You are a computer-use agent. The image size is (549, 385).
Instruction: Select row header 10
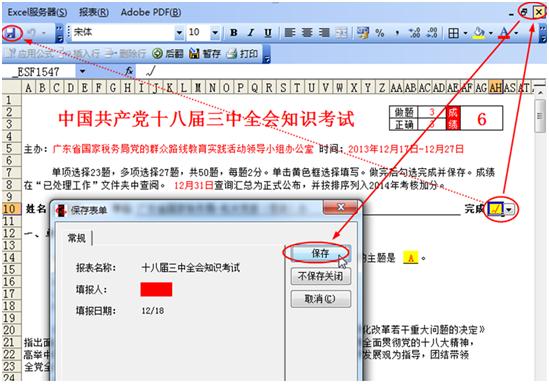pos(11,209)
